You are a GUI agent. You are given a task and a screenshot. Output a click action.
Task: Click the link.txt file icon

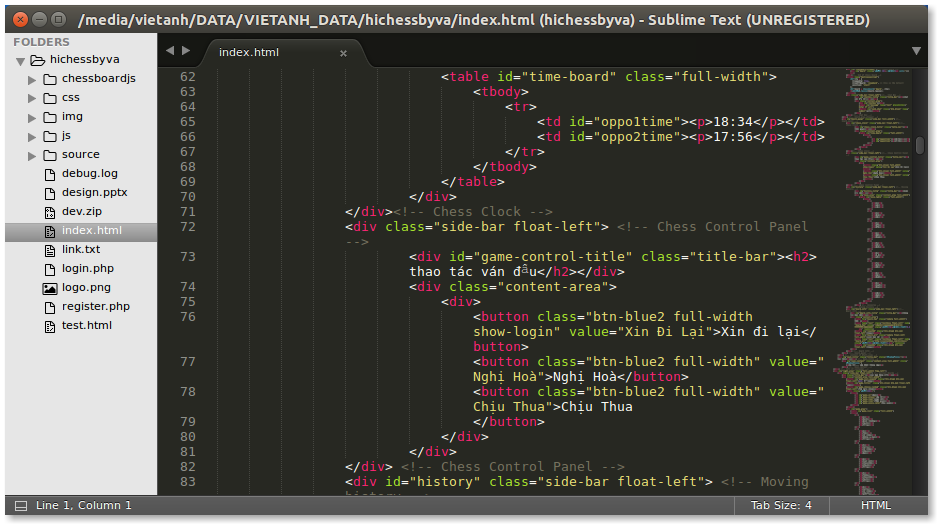[x=50, y=250]
